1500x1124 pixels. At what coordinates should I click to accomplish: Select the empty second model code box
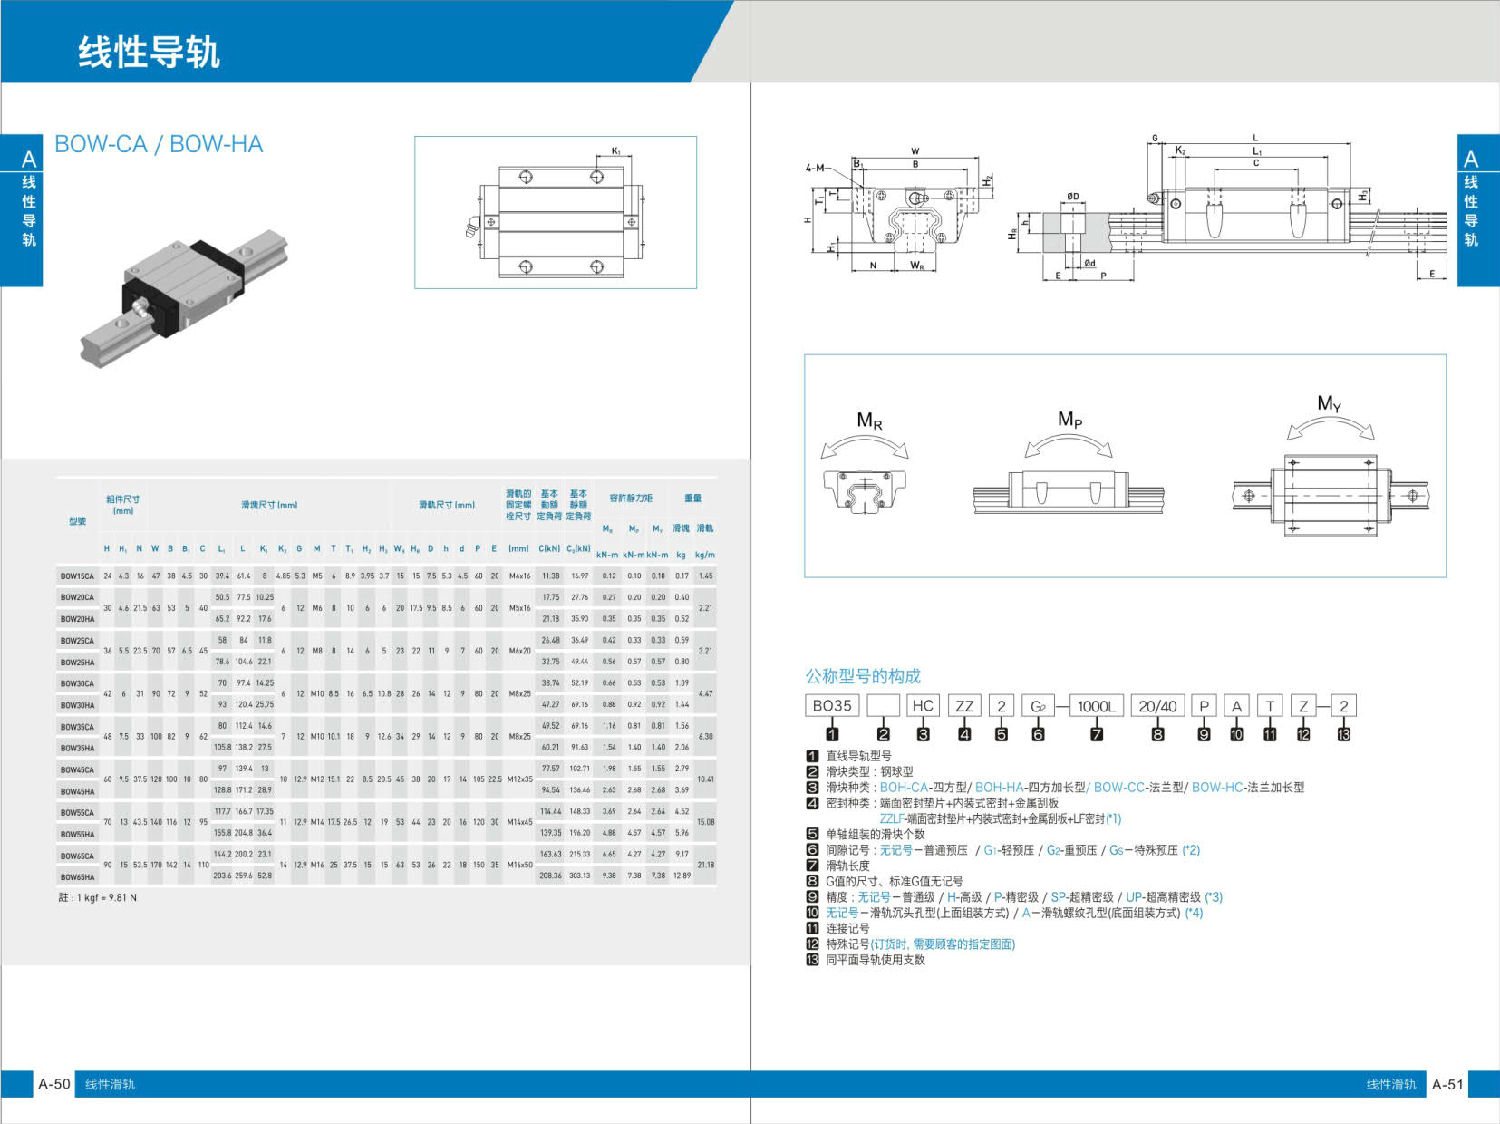click(x=883, y=706)
